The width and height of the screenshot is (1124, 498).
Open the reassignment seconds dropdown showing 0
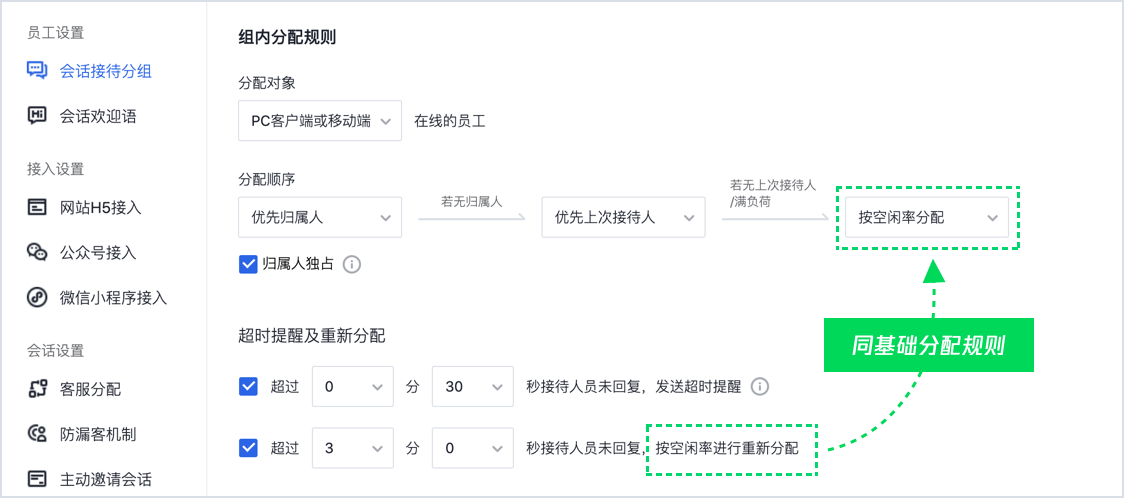pos(473,449)
